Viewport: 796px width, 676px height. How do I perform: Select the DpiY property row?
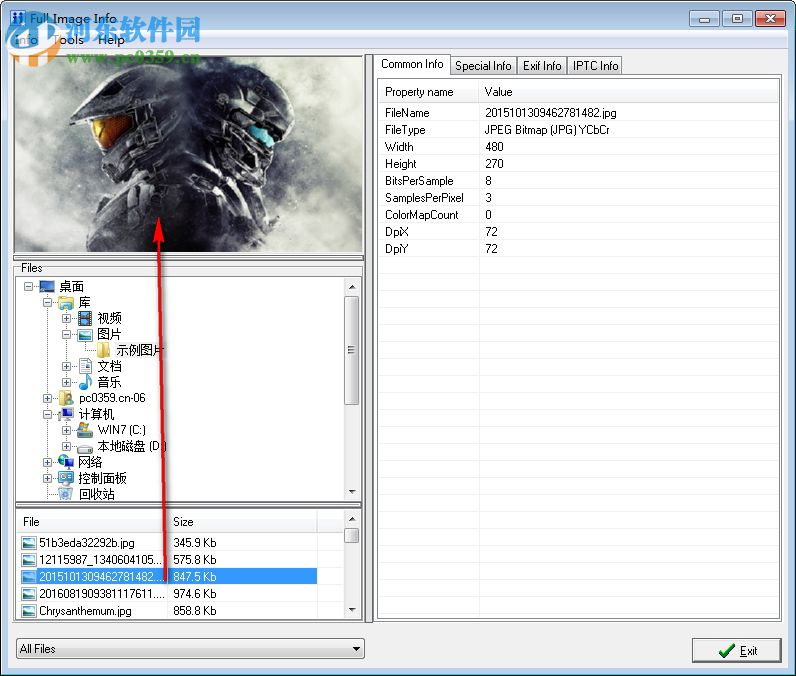tap(579, 248)
